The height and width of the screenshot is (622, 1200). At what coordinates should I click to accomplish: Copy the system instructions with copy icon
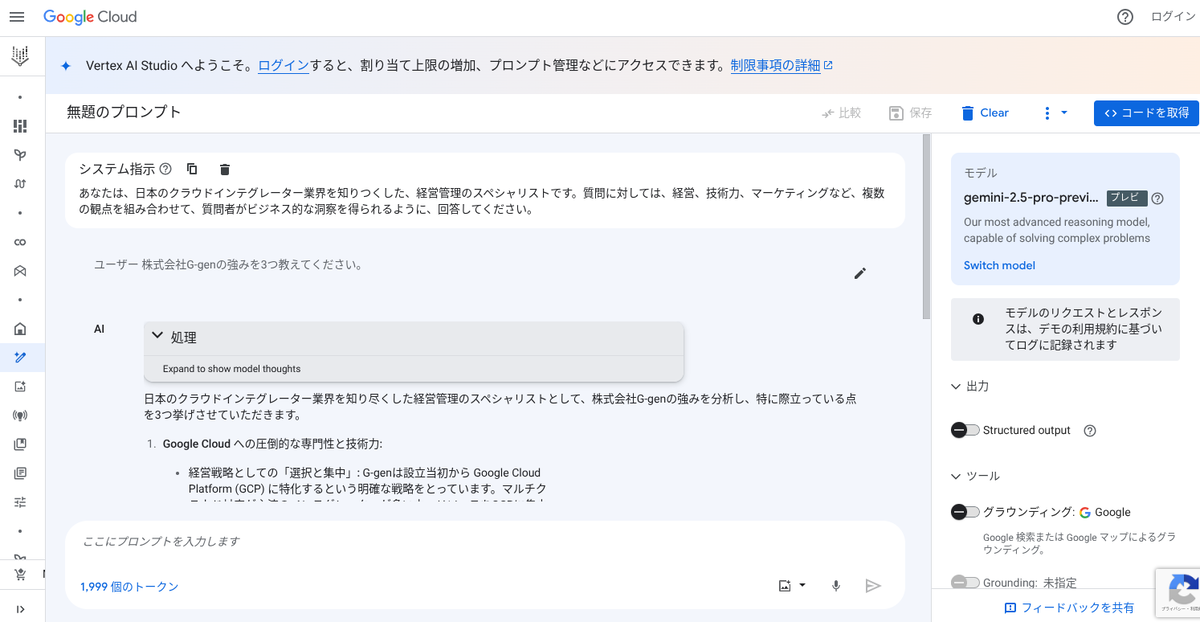coord(192,169)
